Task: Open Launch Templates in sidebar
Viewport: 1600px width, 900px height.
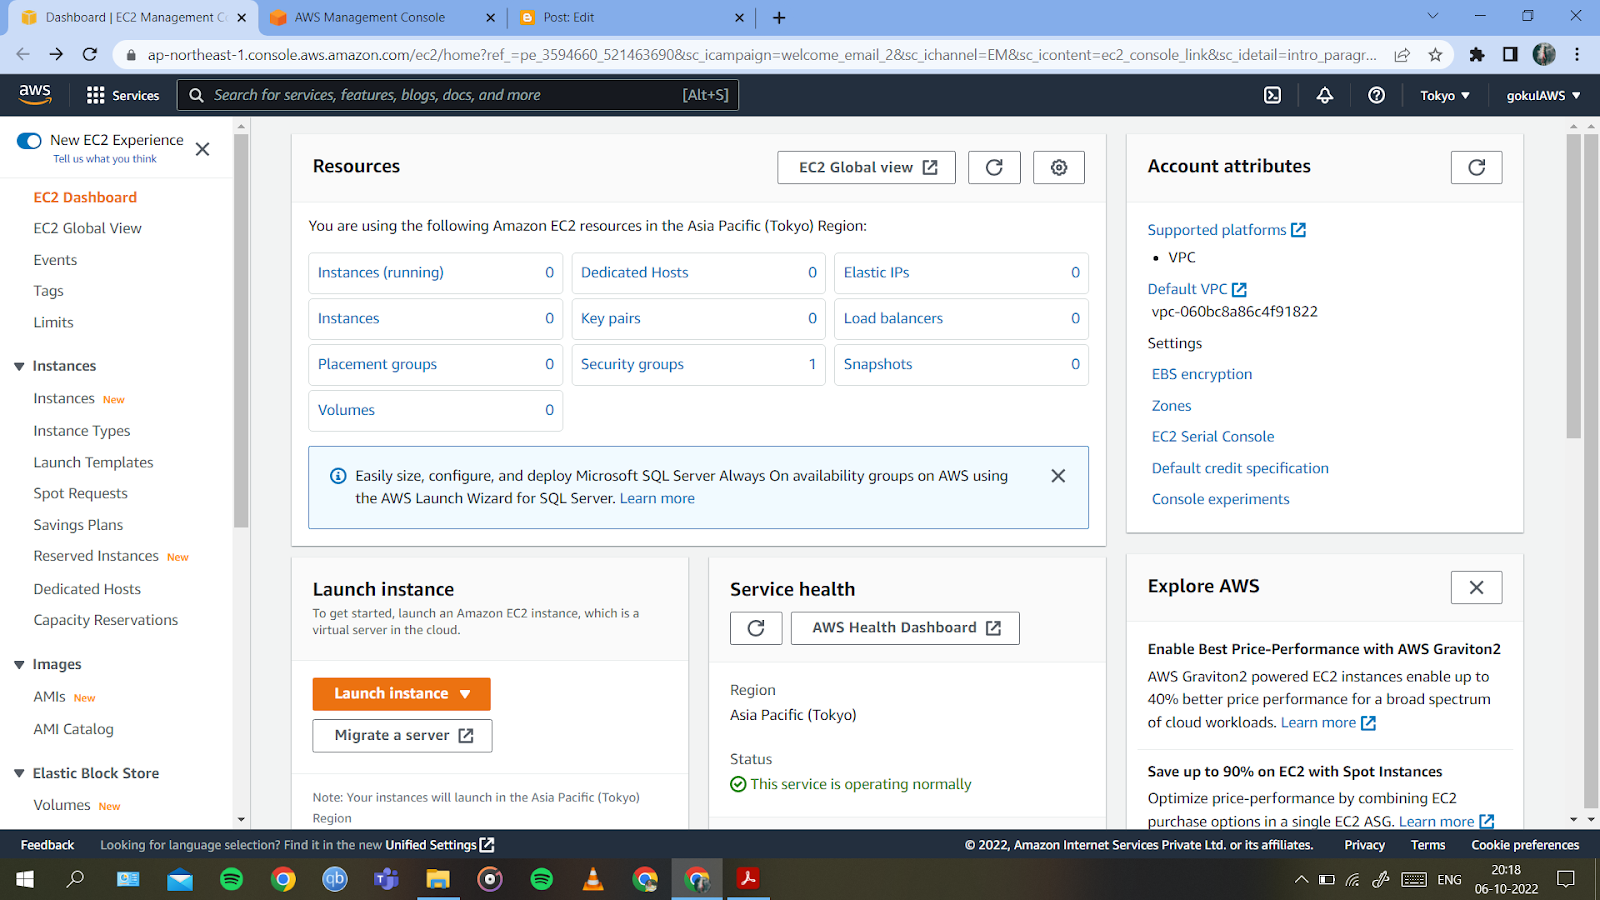Action: [93, 462]
